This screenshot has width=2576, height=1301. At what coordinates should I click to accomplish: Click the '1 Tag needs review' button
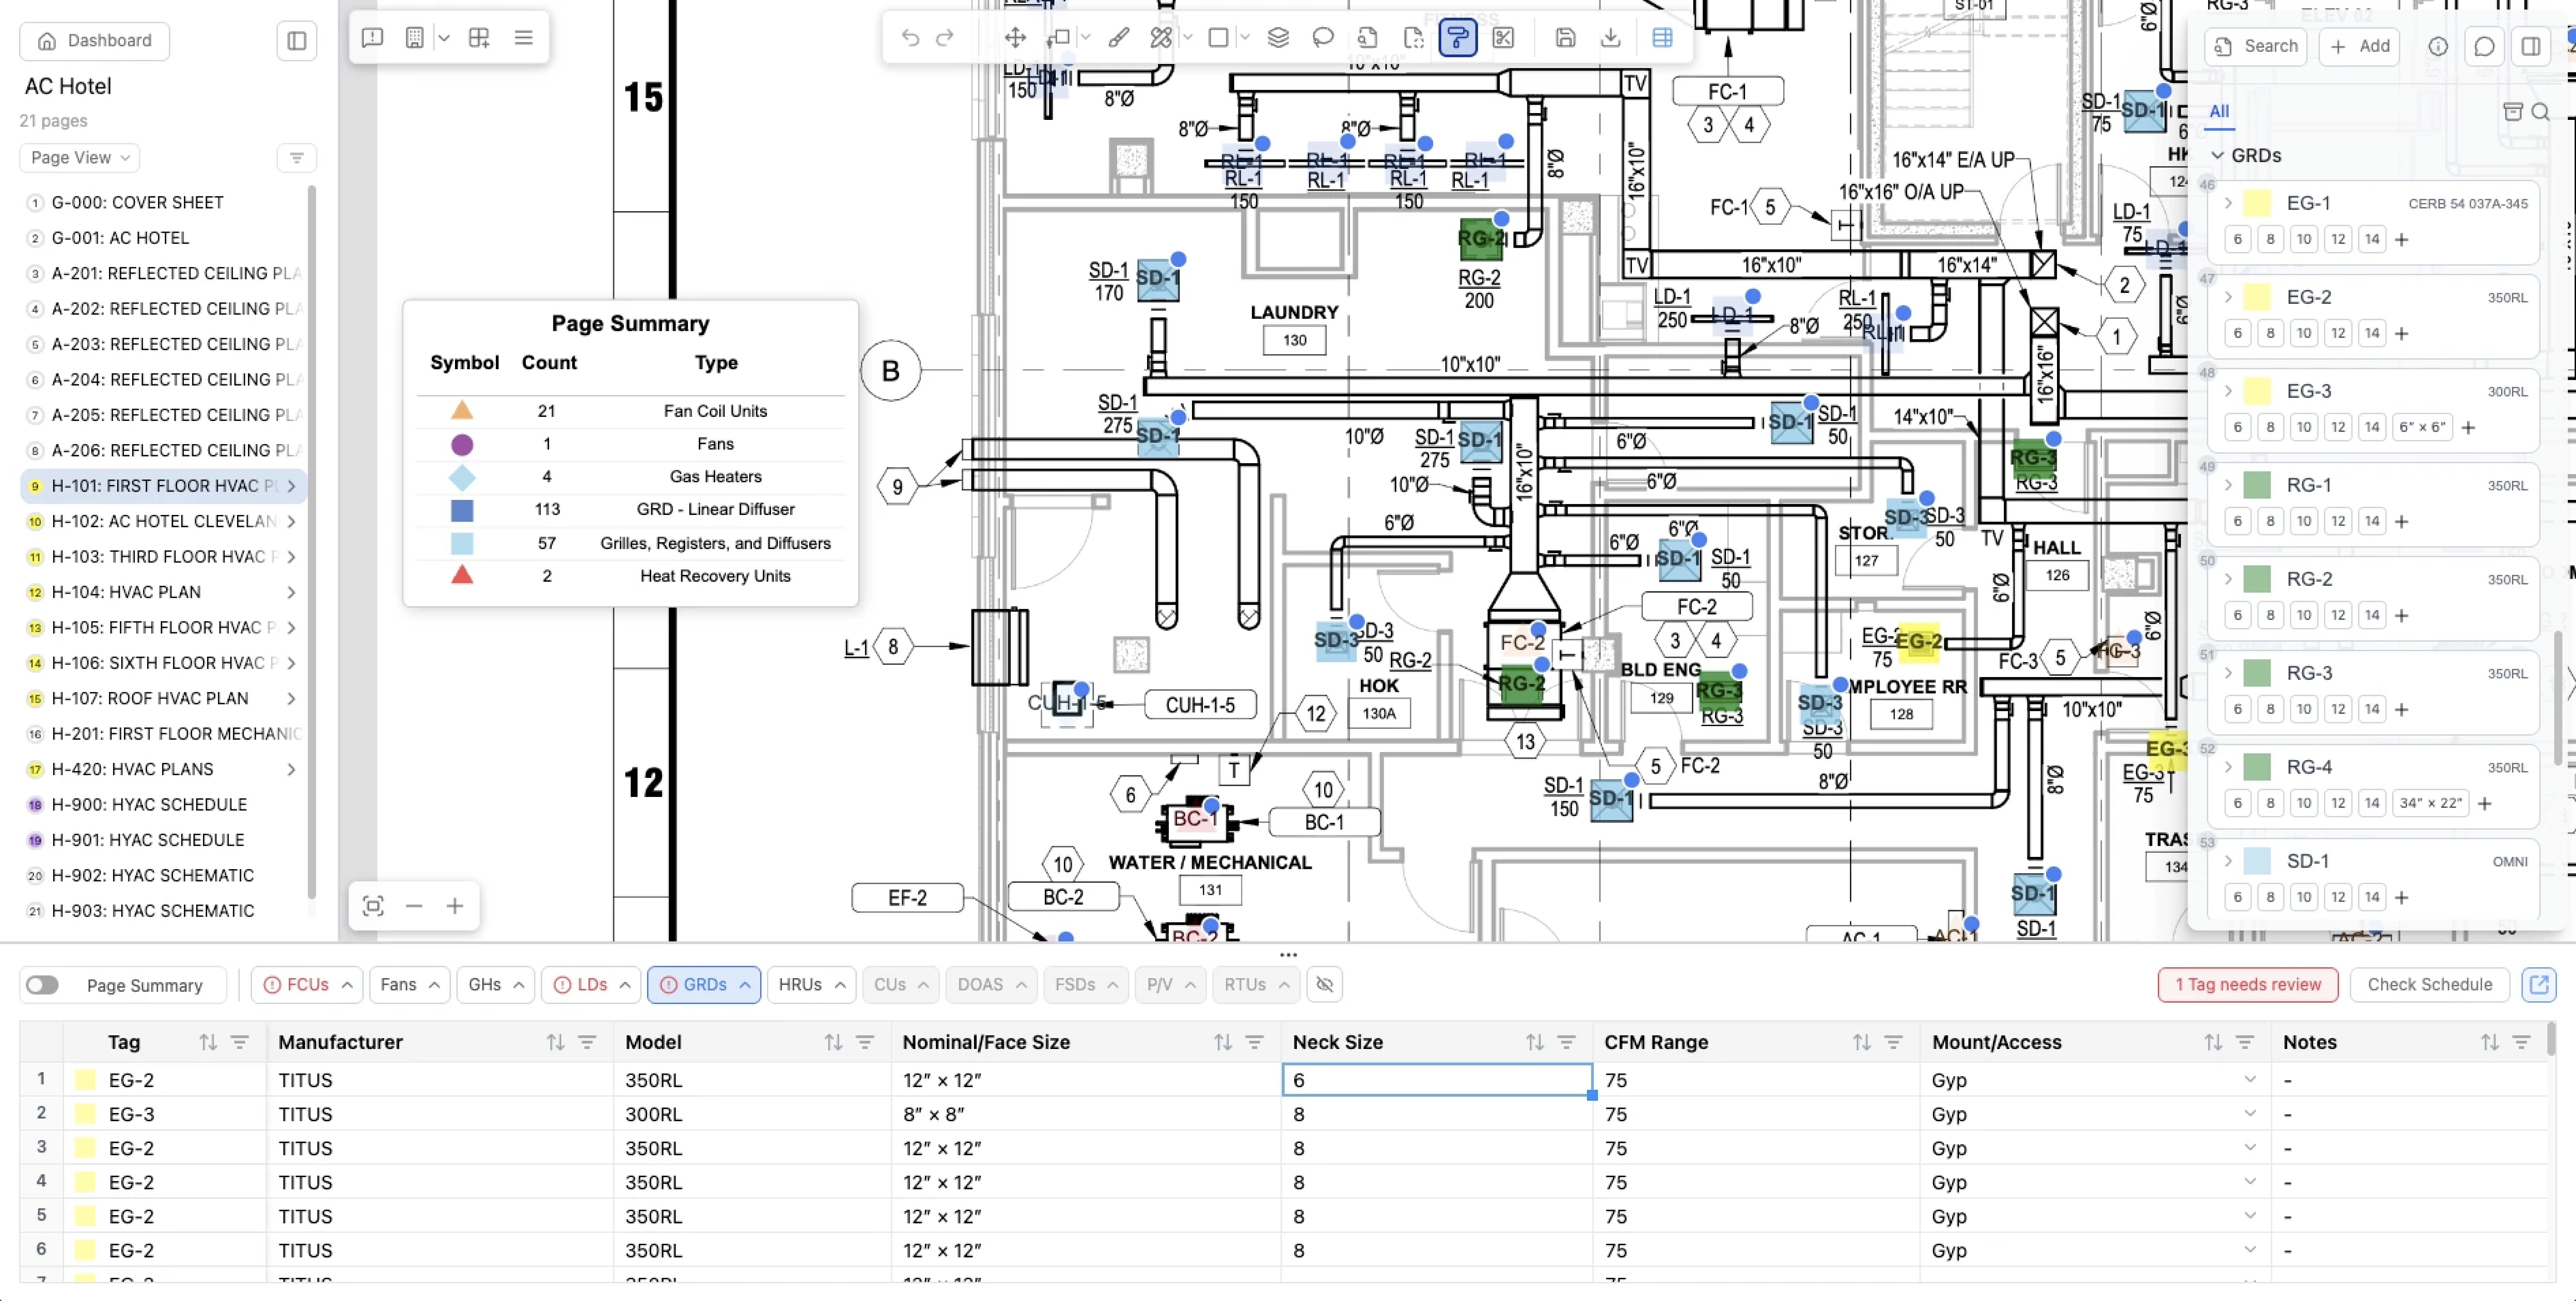(2247, 985)
